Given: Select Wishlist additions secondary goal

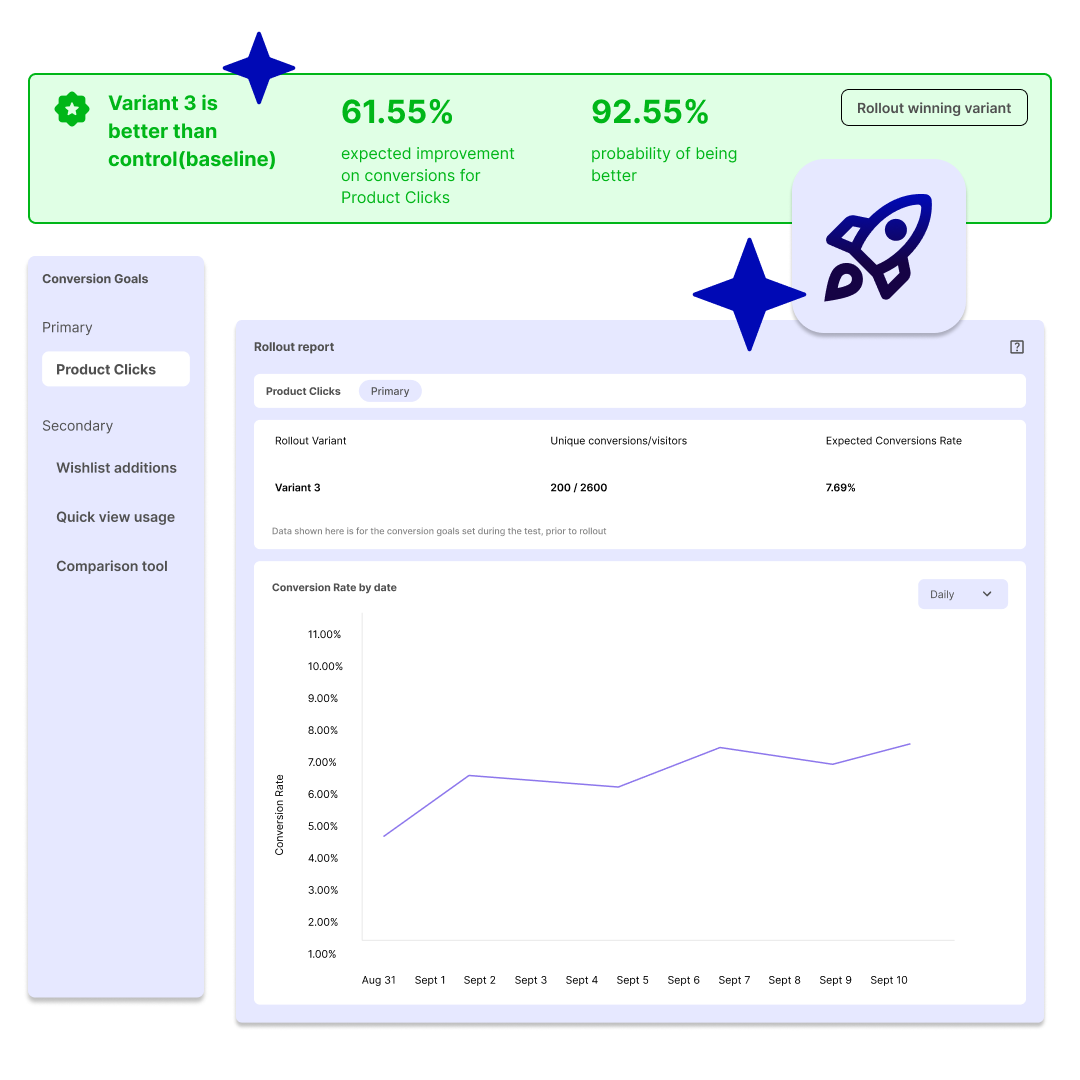Looking at the screenshot, I should click(116, 467).
